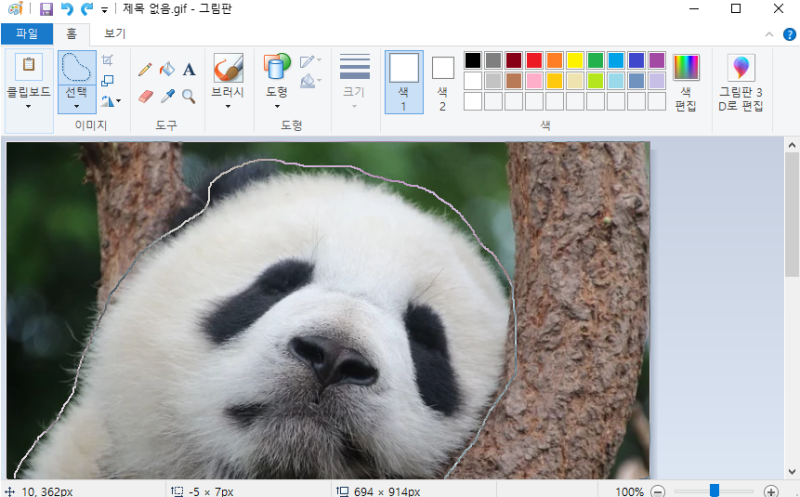Open the Quick Access Toolbar customize arrow

[104, 10]
